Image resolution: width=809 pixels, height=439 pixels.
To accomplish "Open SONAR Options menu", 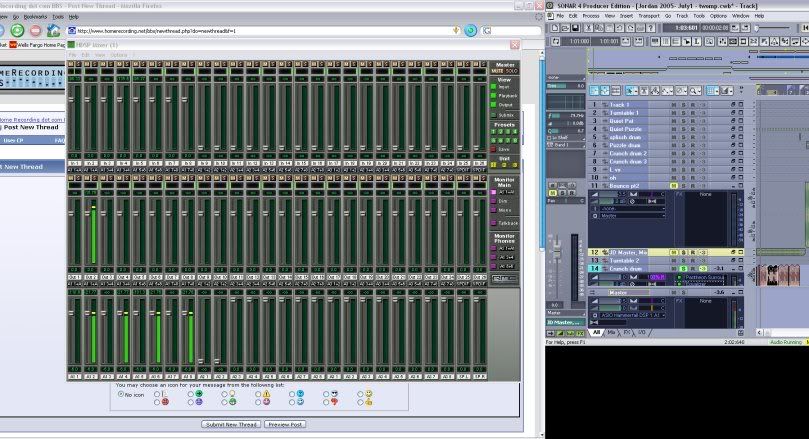I will coord(718,16).
